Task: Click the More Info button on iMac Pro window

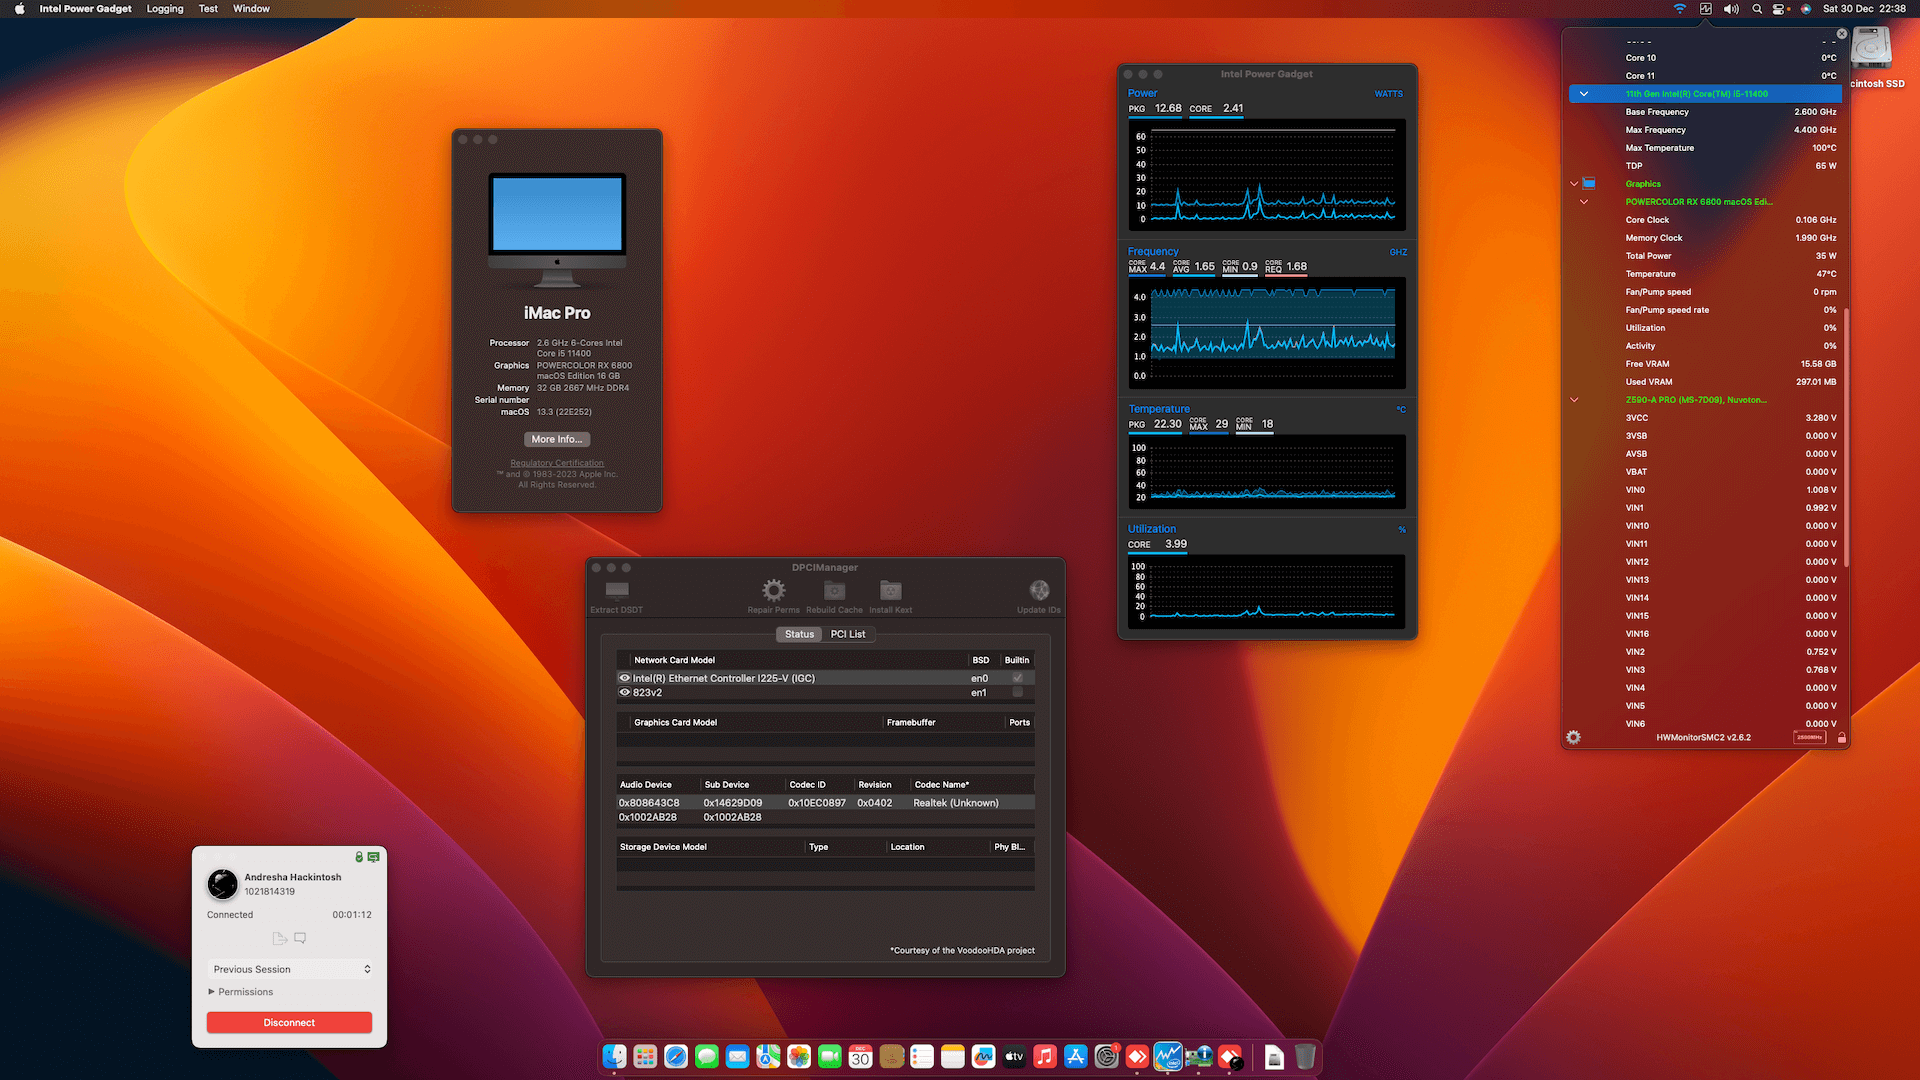Action: pyautogui.click(x=556, y=438)
